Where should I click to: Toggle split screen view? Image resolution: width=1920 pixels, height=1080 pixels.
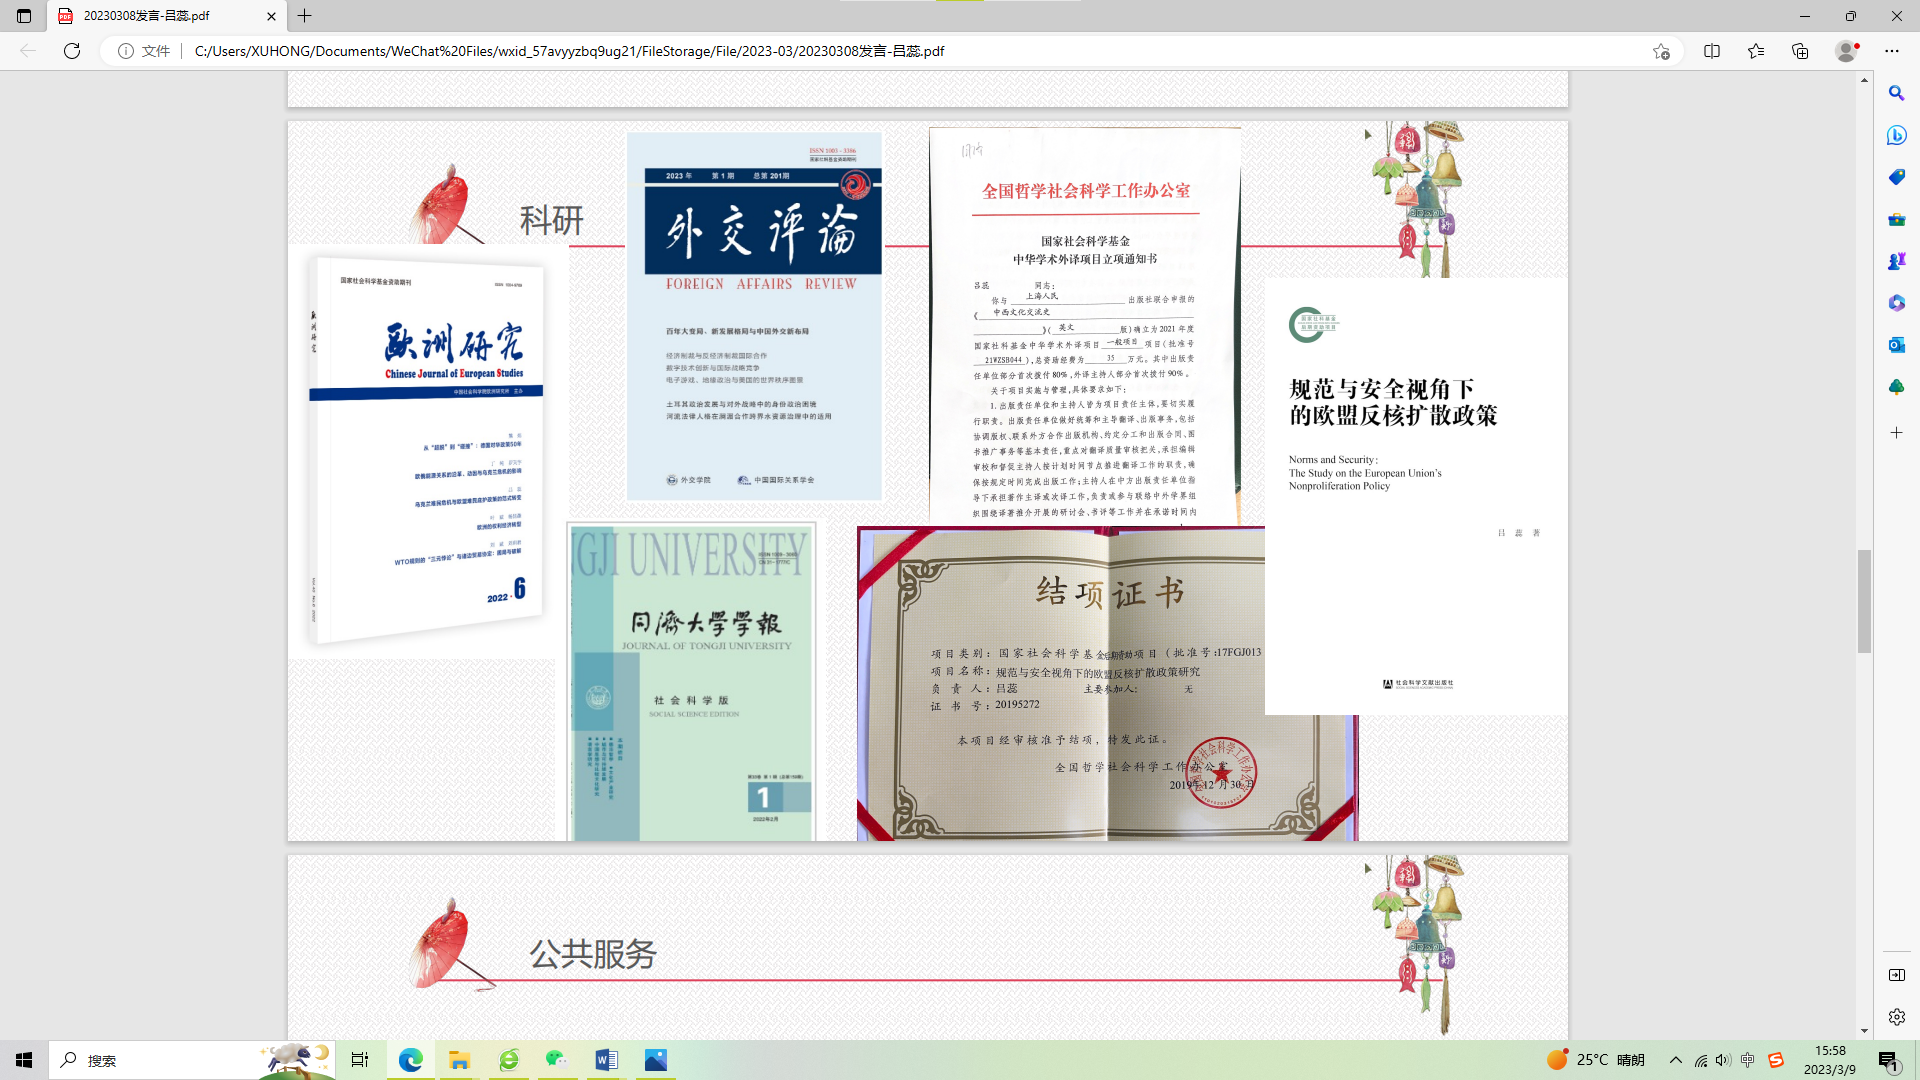click(x=1712, y=51)
